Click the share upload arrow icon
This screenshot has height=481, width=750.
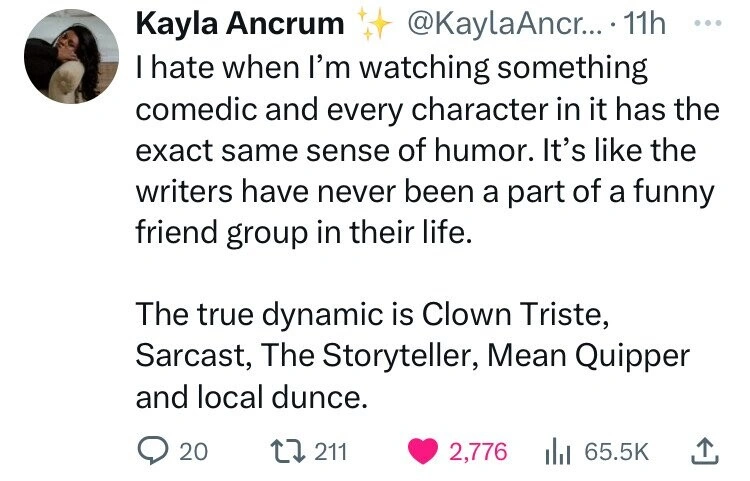click(703, 450)
